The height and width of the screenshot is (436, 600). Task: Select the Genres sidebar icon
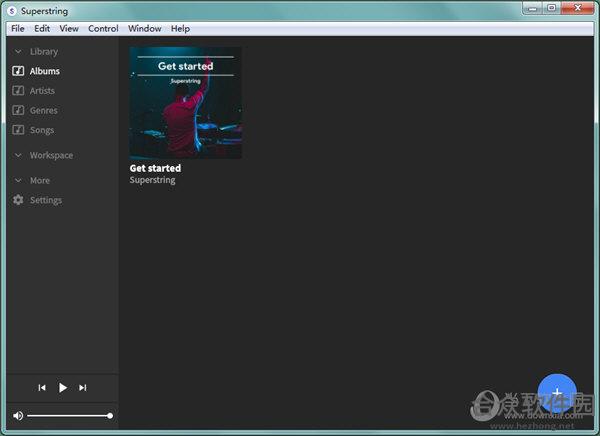point(18,110)
